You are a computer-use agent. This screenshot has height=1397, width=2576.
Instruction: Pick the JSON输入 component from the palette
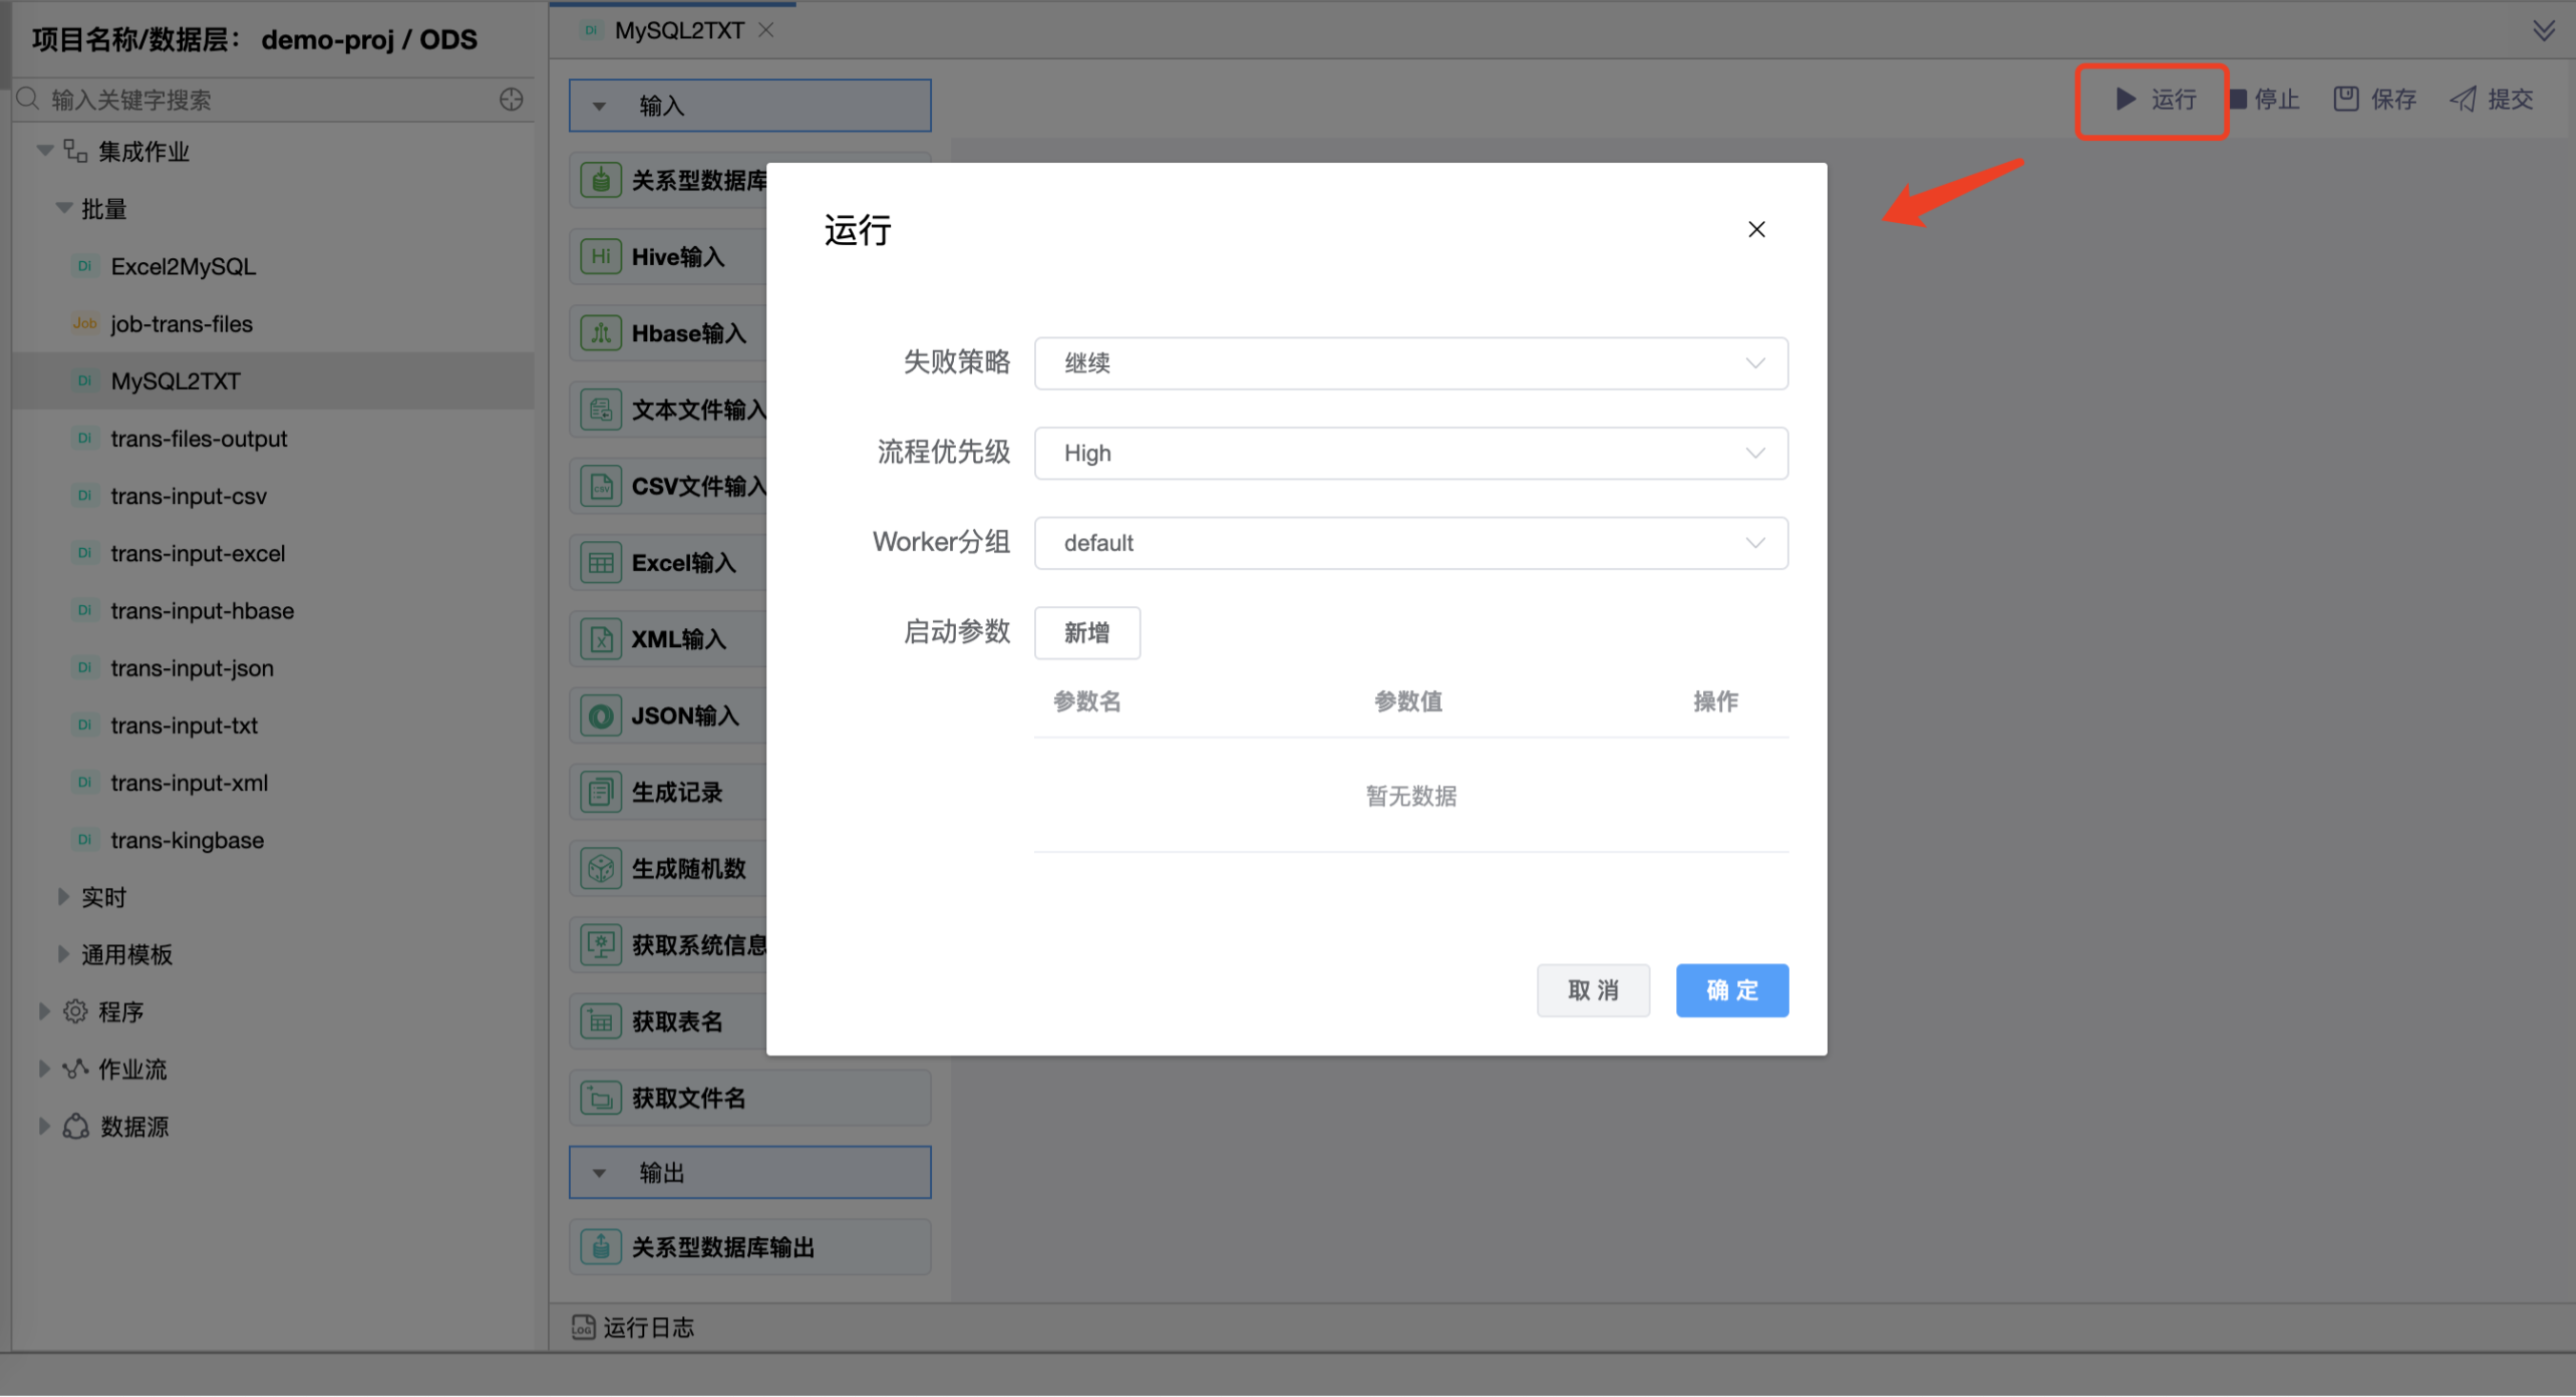tap(600, 715)
